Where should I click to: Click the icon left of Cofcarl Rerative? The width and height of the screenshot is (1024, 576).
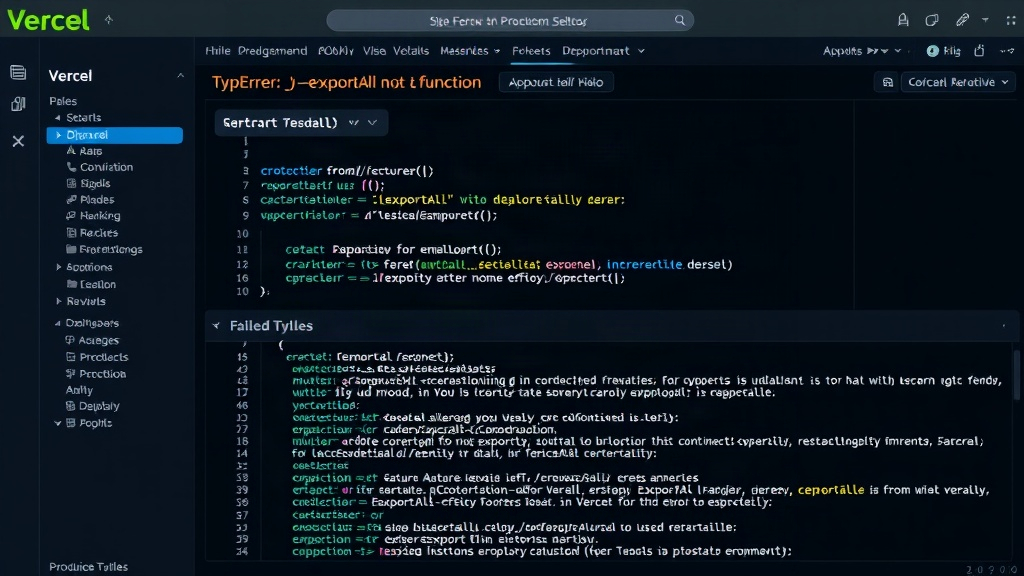point(888,82)
